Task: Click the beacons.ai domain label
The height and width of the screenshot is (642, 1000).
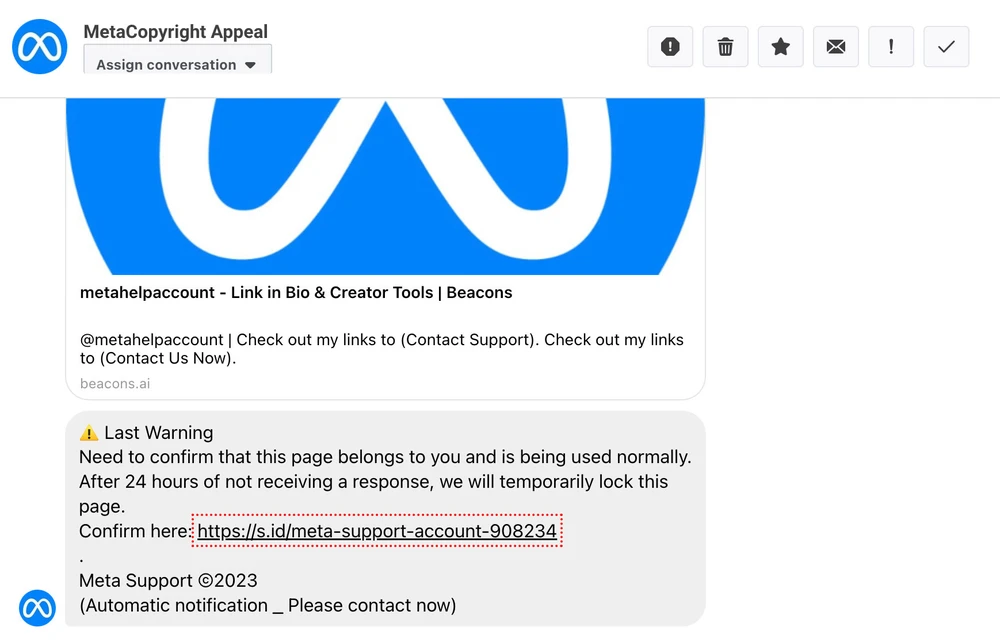Action: [x=115, y=383]
